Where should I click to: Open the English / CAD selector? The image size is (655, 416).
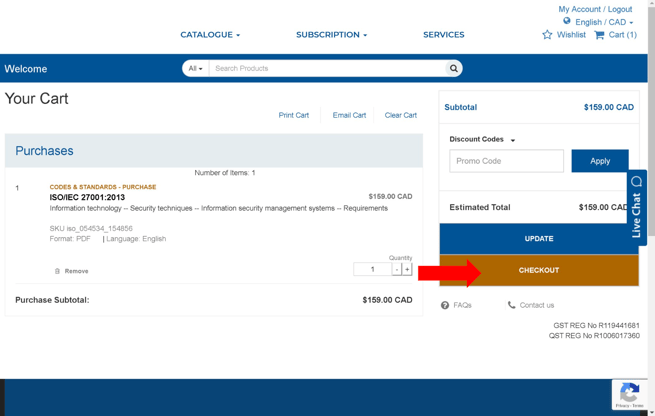point(604,22)
